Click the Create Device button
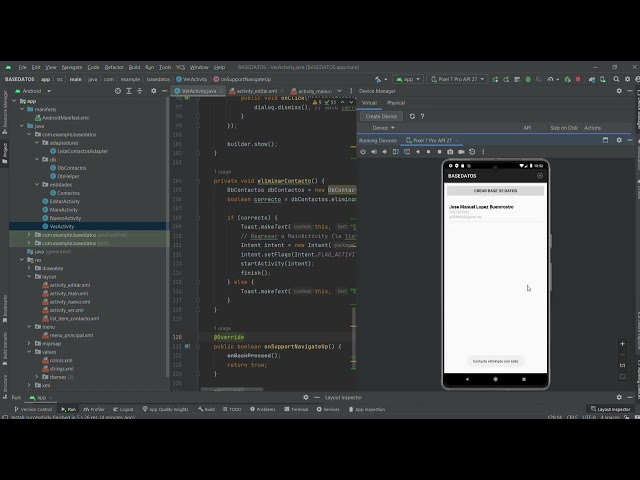Image resolution: width=640 pixels, height=480 pixels. [381, 116]
